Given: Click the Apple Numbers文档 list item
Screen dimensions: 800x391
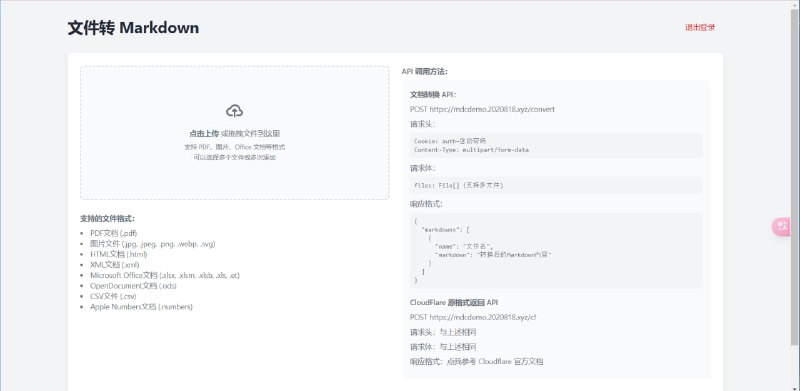Looking at the screenshot, I should (x=141, y=307).
